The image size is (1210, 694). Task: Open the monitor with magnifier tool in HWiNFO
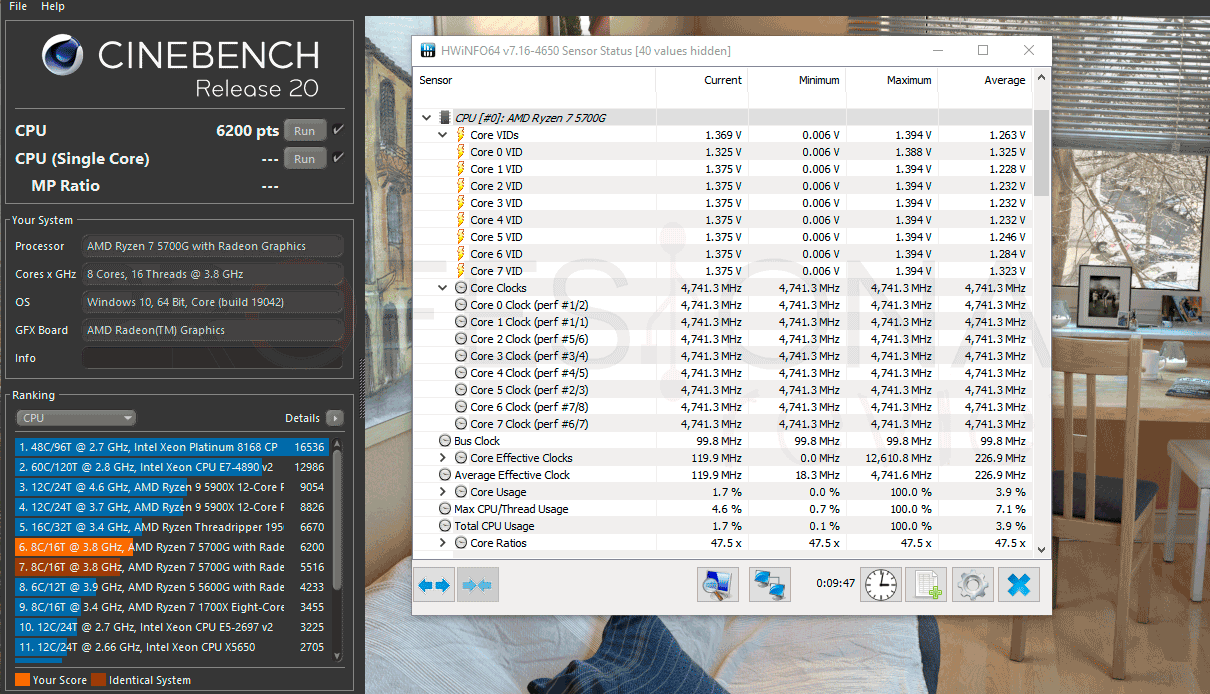tap(718, 585)
